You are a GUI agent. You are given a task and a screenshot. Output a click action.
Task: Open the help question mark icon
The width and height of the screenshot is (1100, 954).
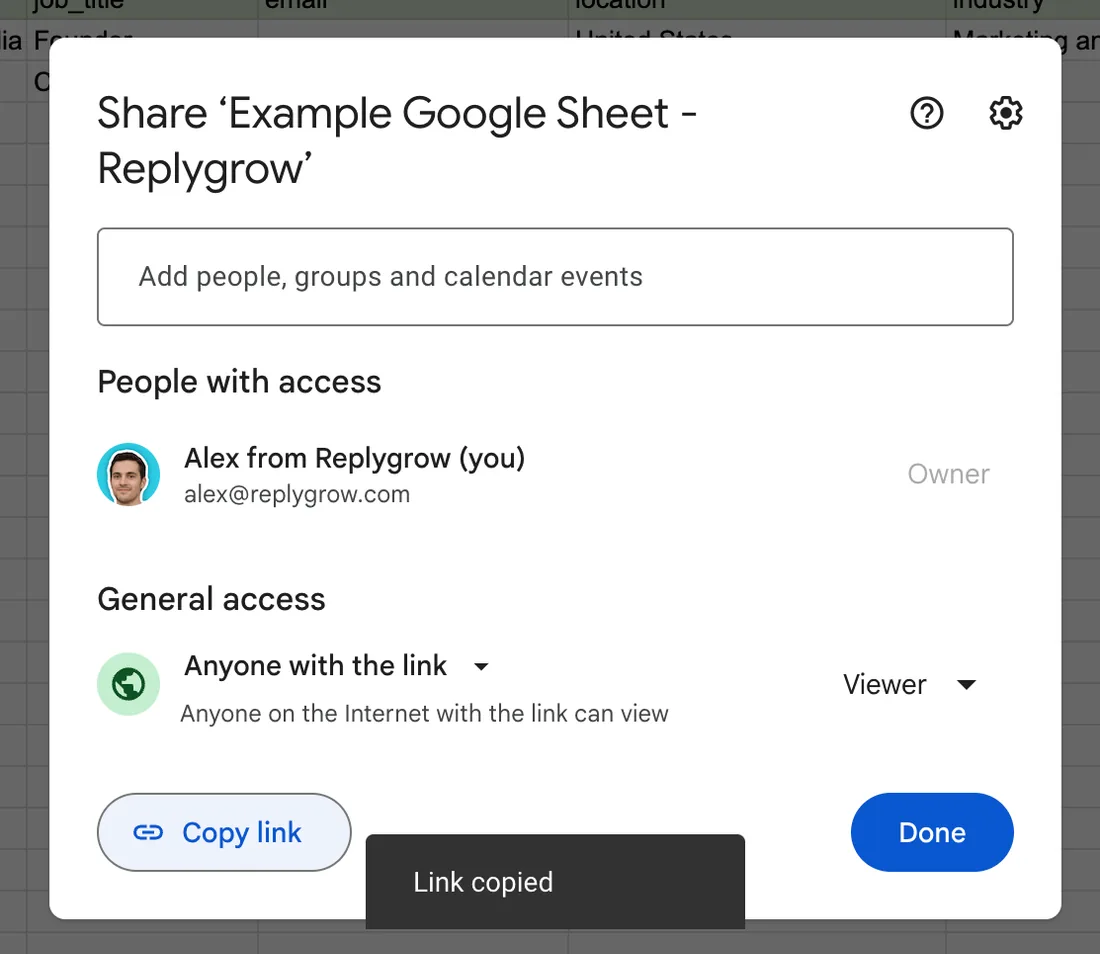coord(927,113)
